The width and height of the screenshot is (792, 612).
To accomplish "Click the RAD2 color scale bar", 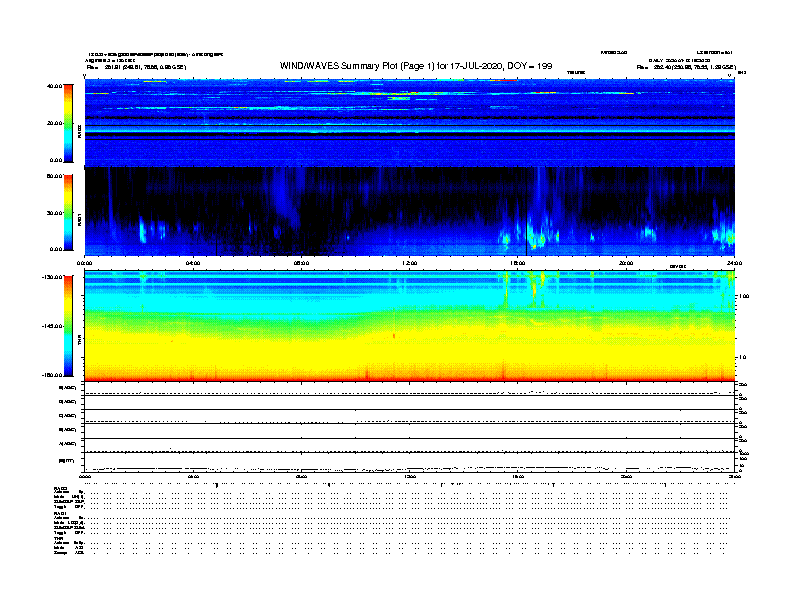I will pyautogui.click(x=68, y=123).
